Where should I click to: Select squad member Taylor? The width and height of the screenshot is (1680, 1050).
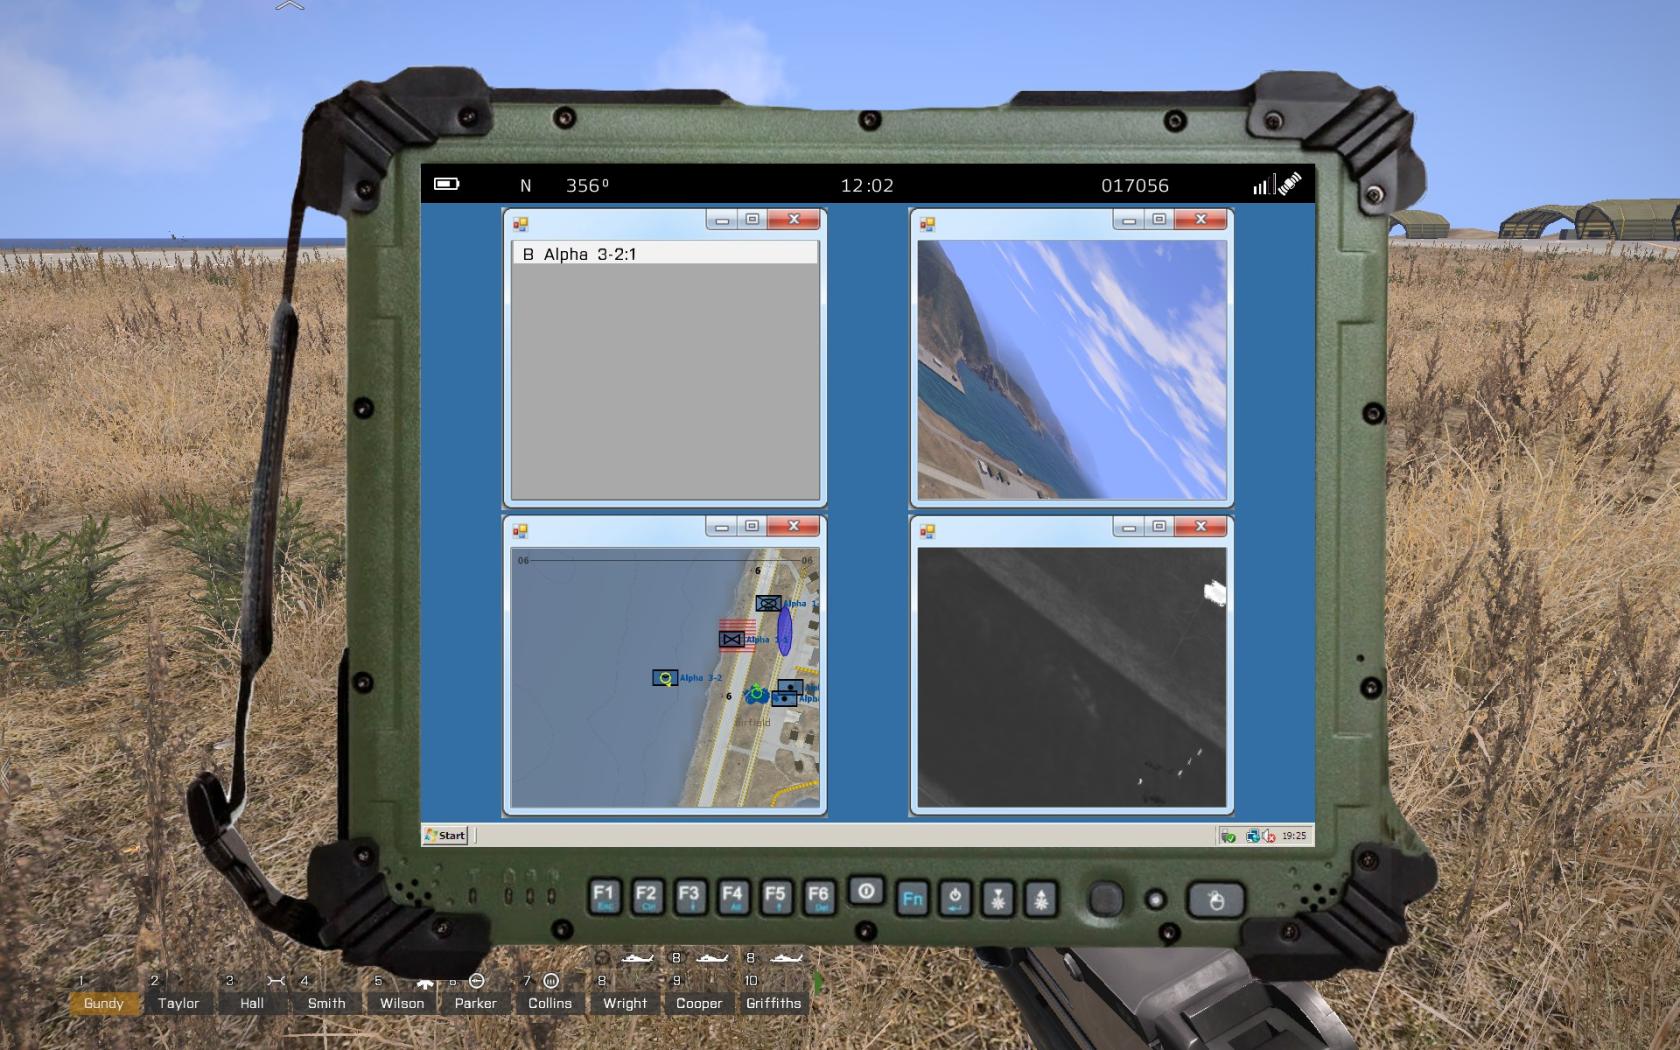pos(178,1003)
